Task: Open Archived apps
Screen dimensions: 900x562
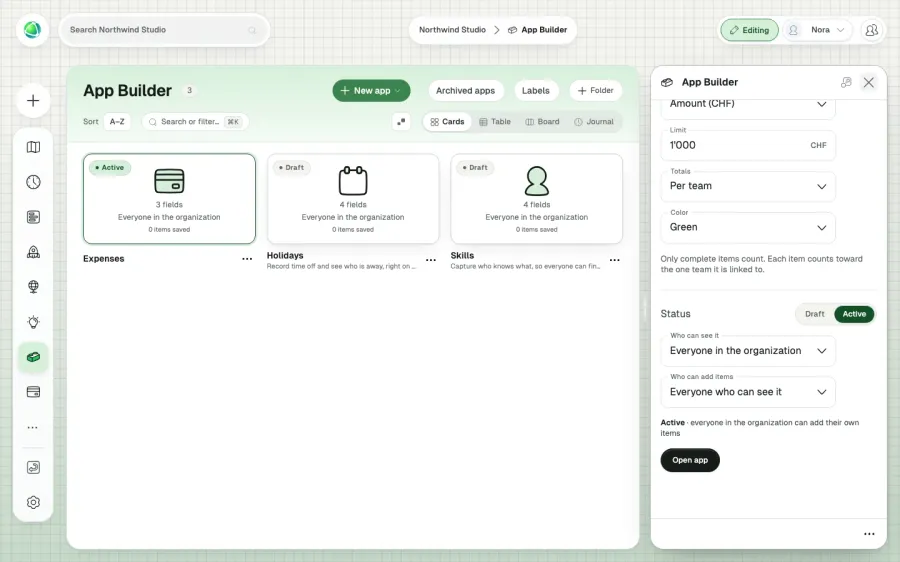Action: pyautogui.click(x=465, y=91)
